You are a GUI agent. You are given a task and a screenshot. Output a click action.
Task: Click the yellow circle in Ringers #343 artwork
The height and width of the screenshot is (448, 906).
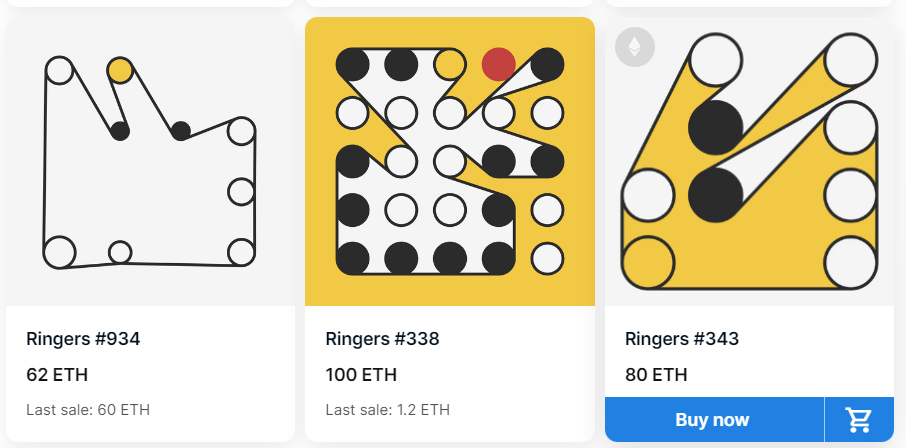[x=648, y=262]
